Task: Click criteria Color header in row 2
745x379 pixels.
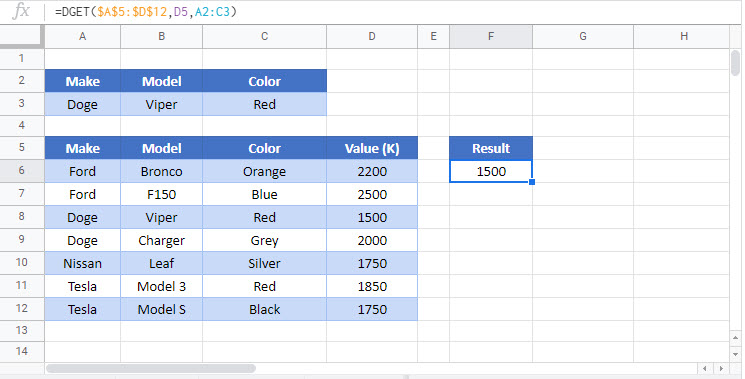Action: (265, 81)
